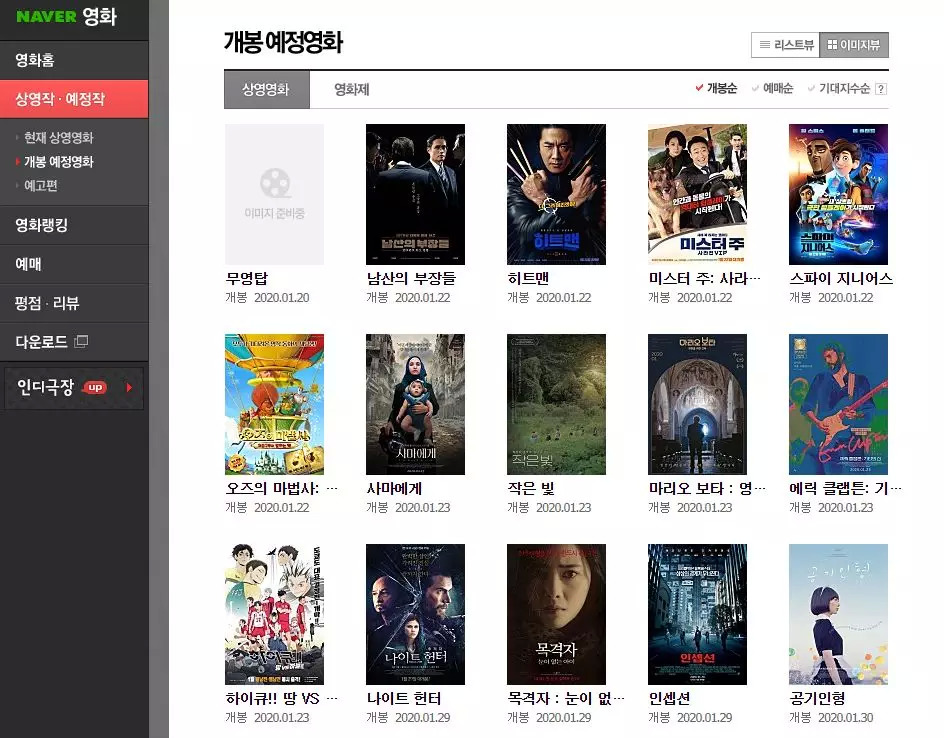Open the 스파이 지니어스 title link
The image size is (944, 738).
coord(840,279)
